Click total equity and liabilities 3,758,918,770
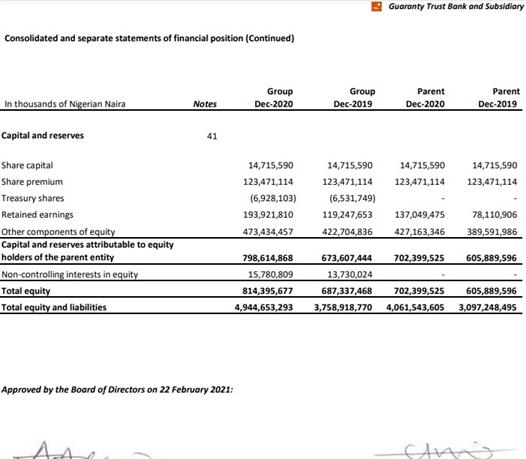 tap(343, 307)
